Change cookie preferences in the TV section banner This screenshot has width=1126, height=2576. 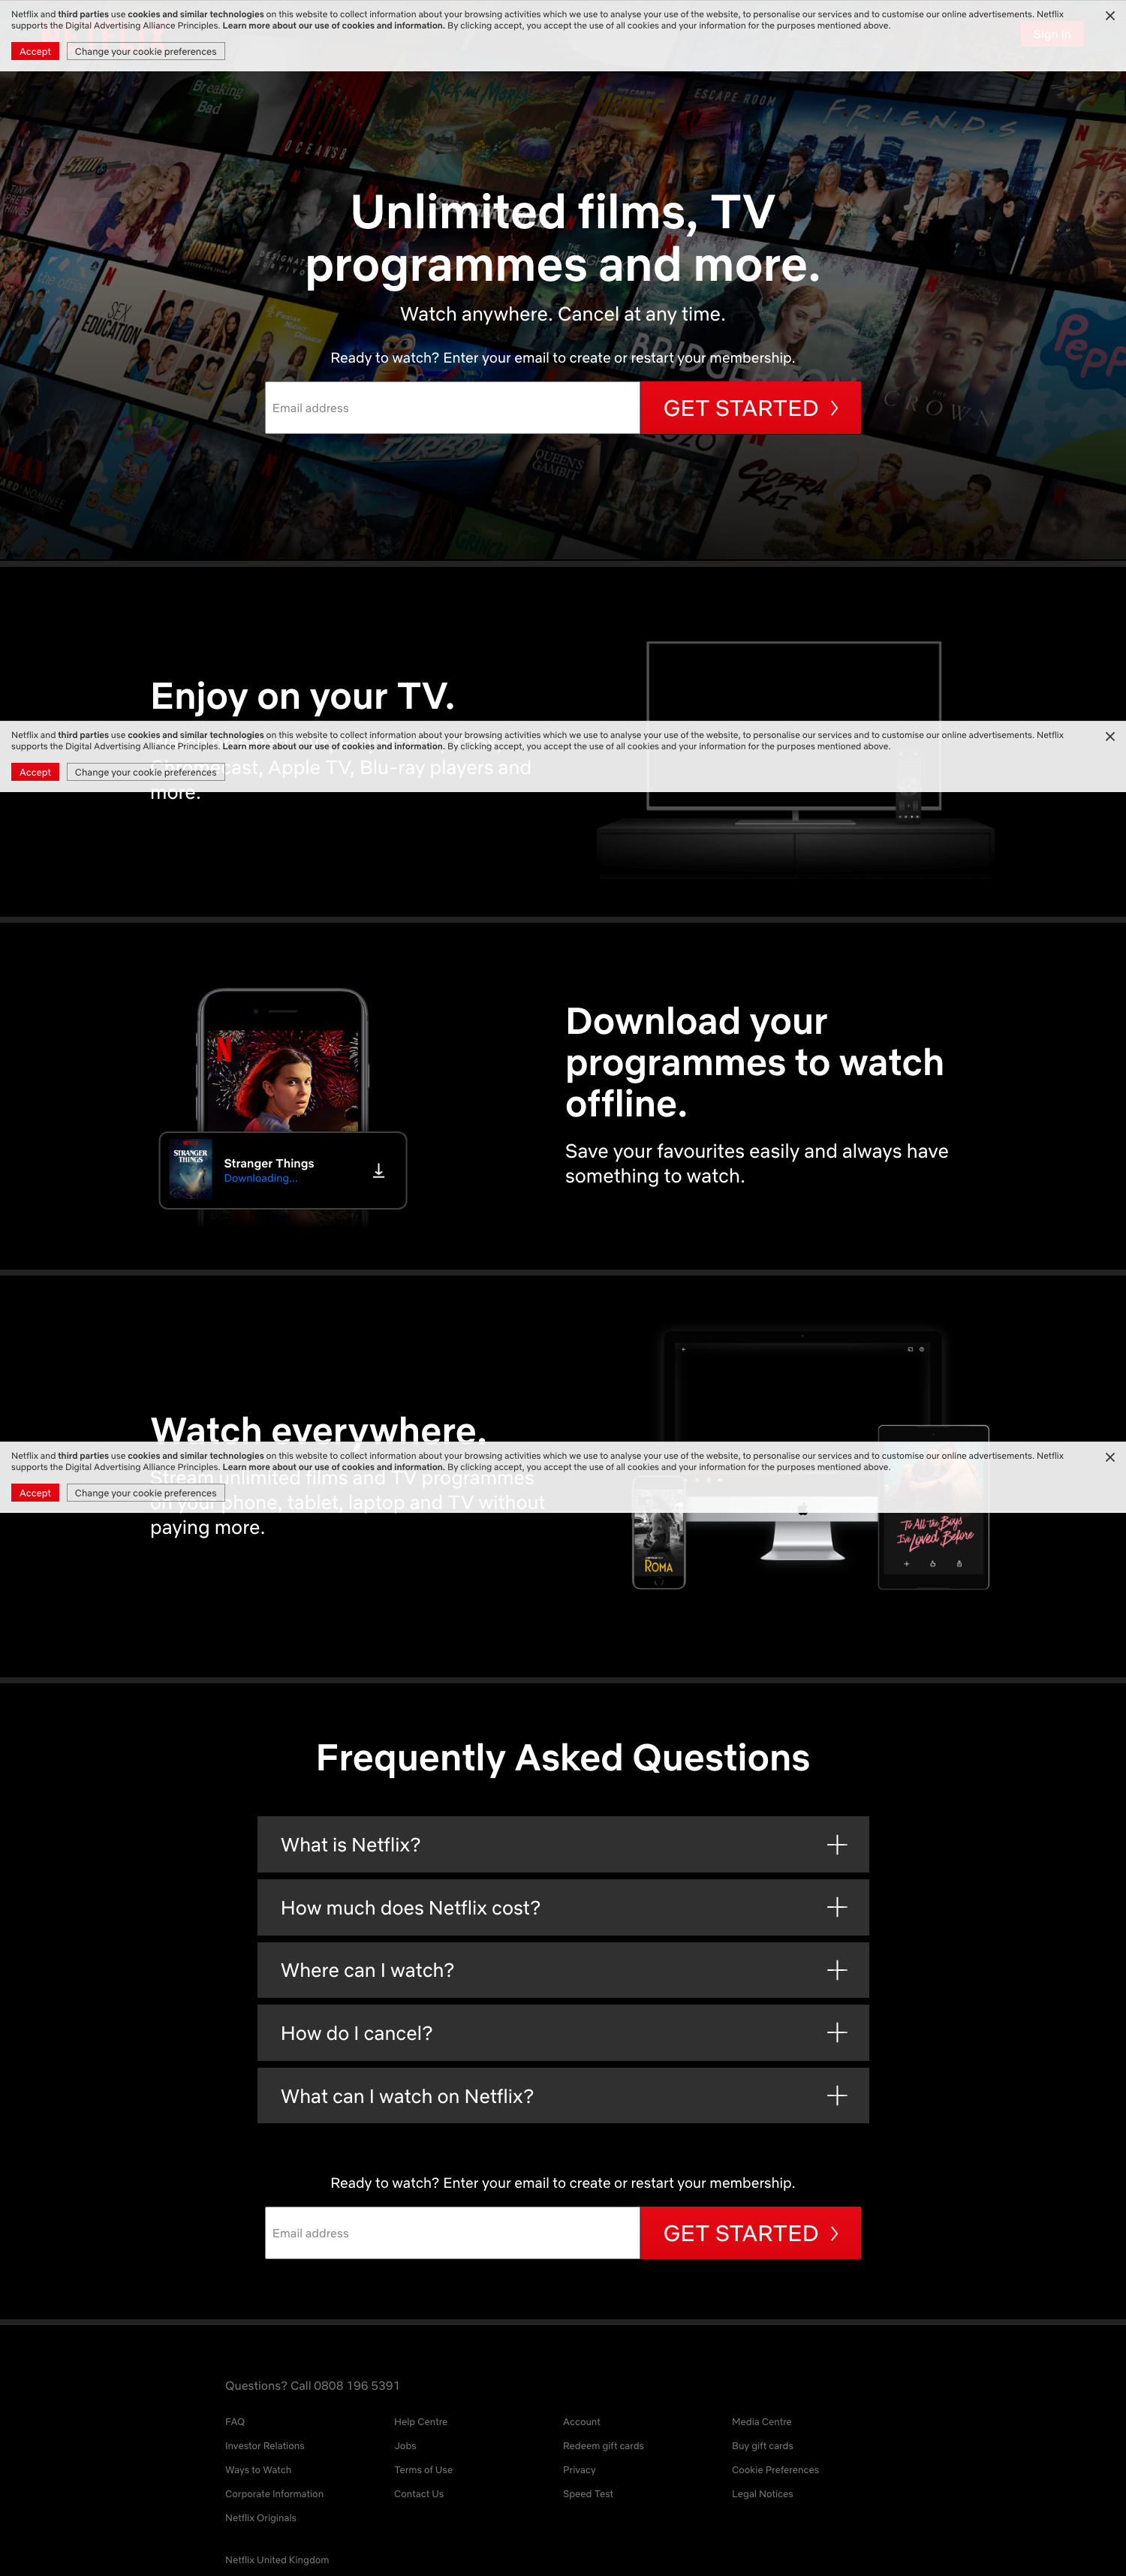pyautogui.click(x=145, y=772)
